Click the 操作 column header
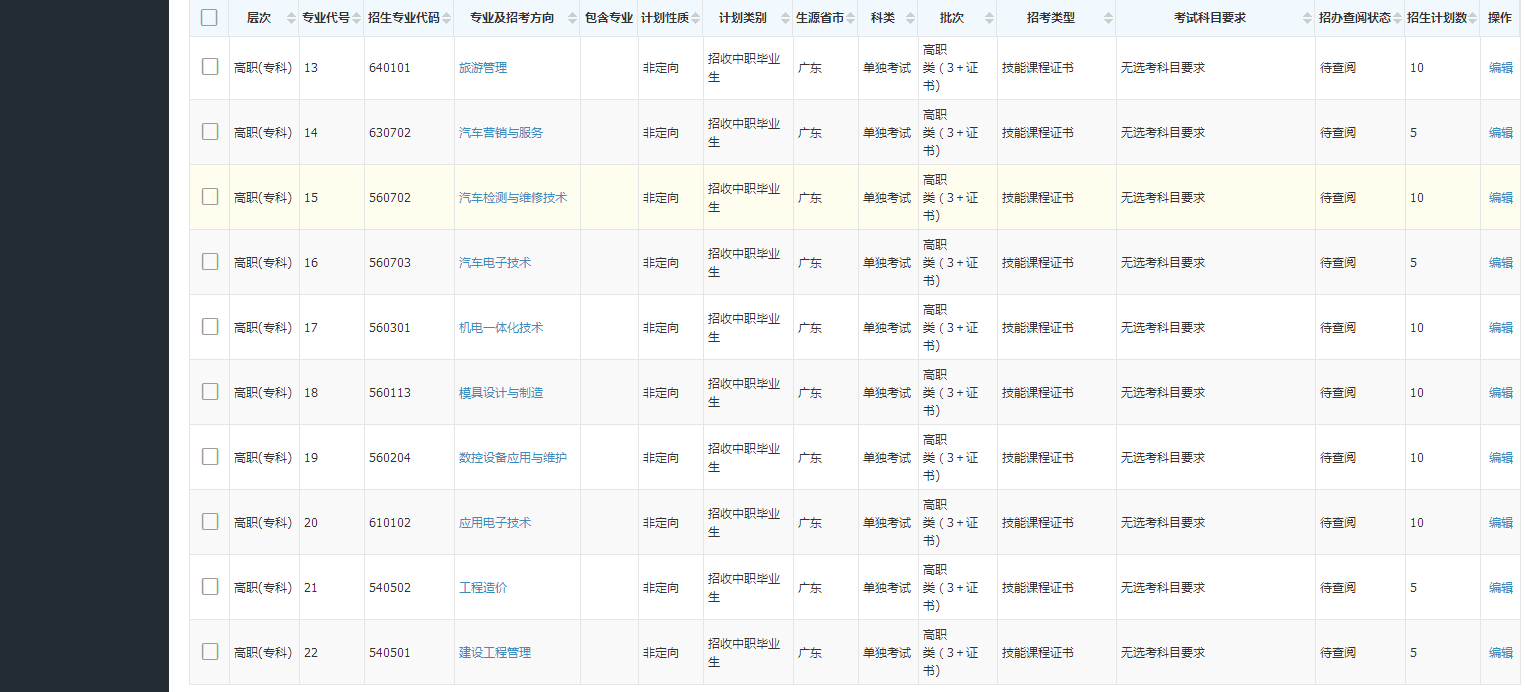 [1500, 18]
